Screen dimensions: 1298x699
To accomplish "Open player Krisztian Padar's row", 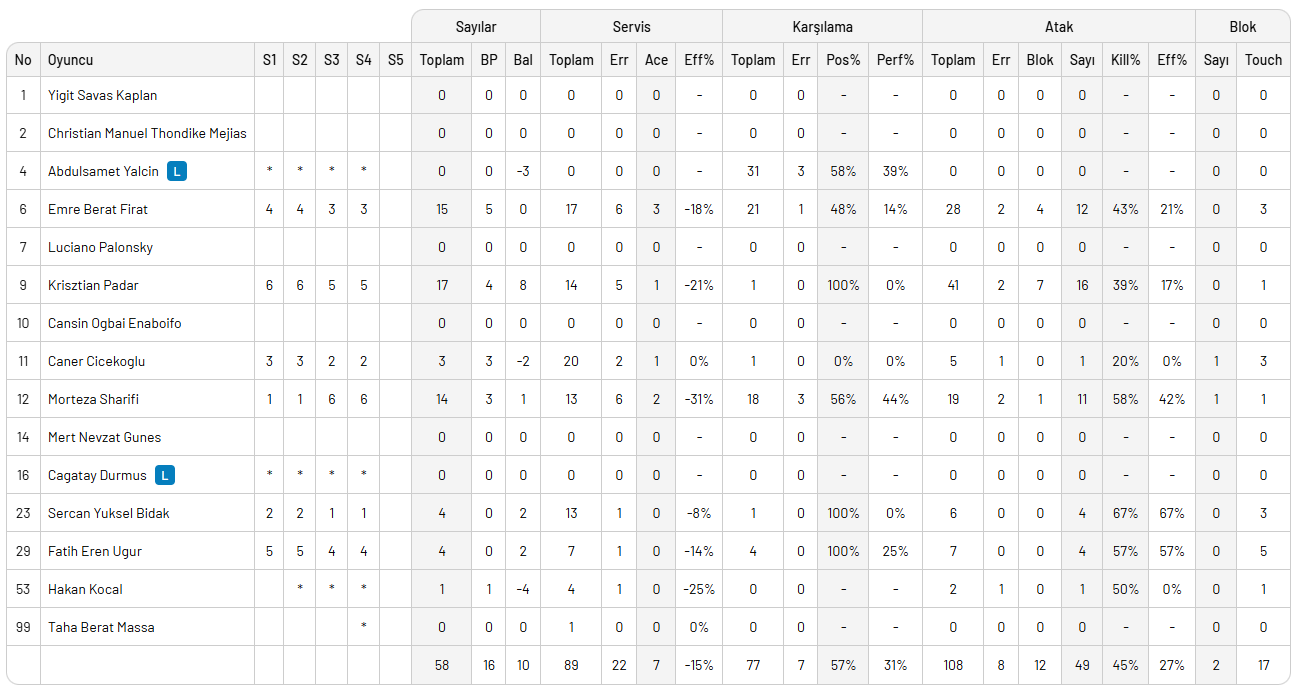I will coord(93,285).
